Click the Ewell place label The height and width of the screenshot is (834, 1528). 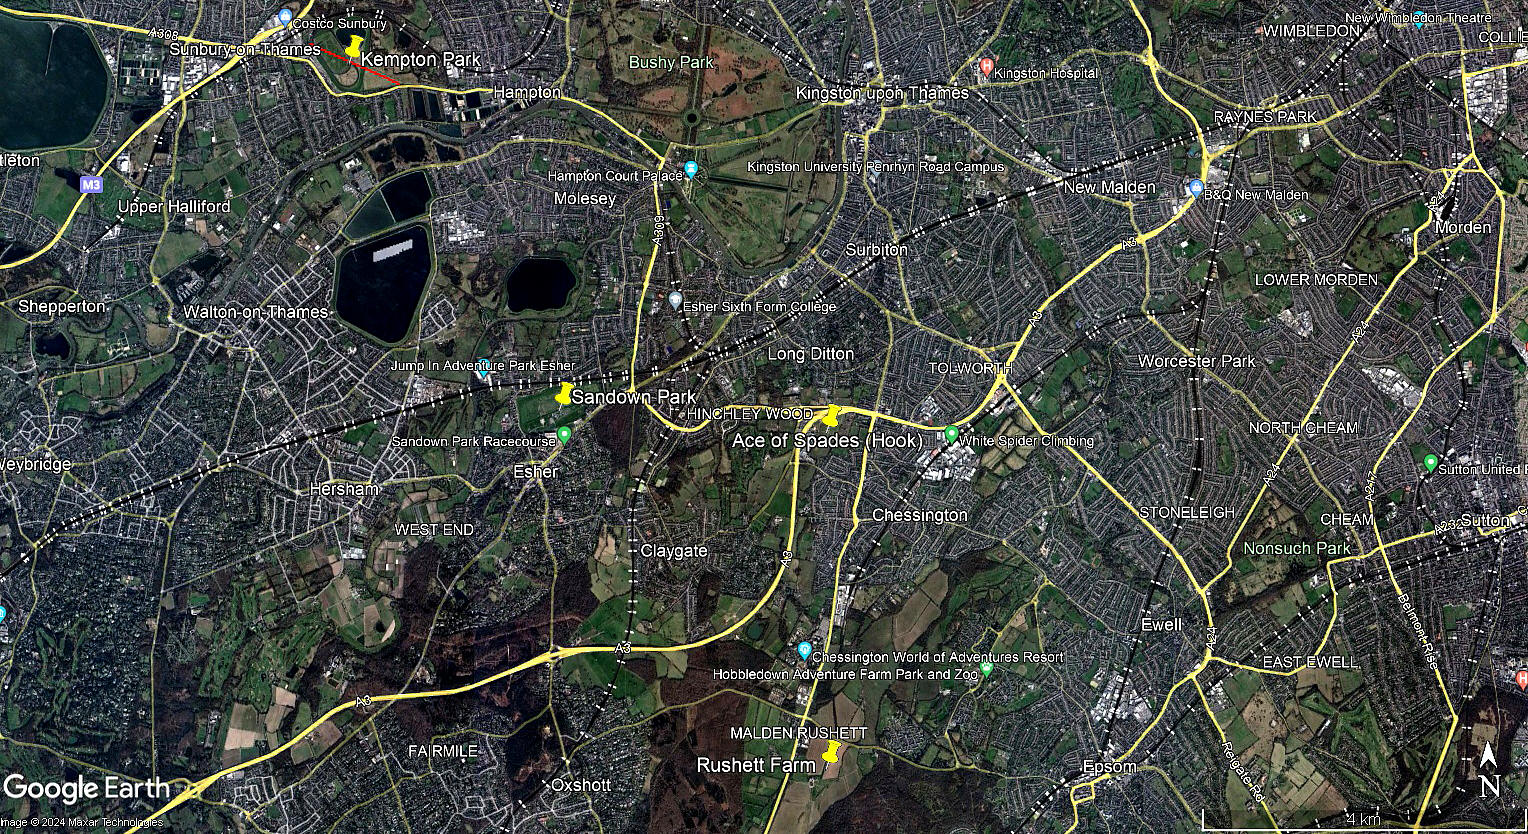1162,625
